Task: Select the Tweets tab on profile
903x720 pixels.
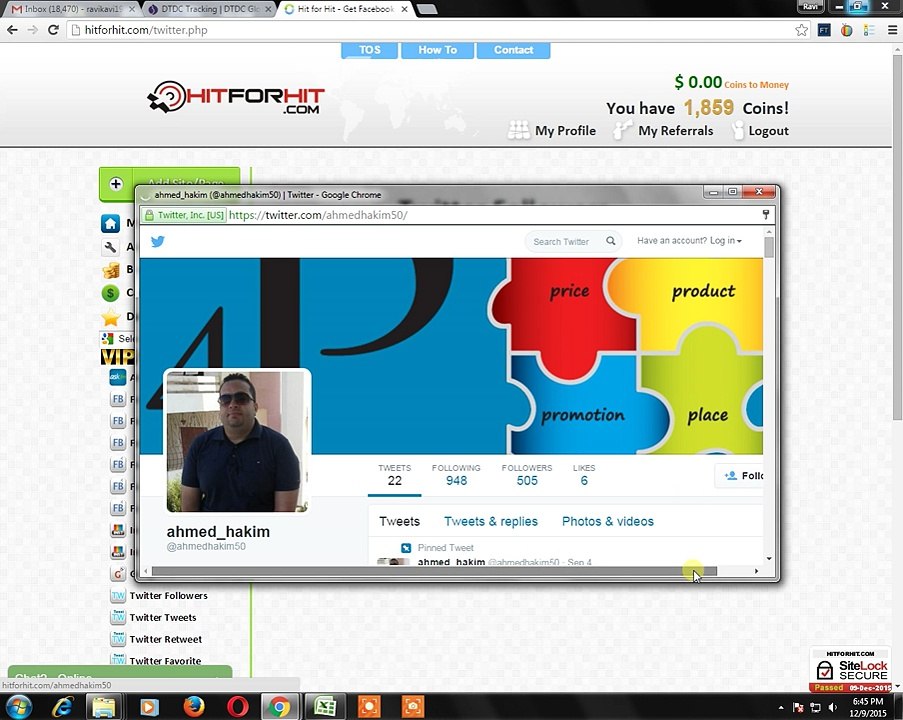Action: coord(400,521)
